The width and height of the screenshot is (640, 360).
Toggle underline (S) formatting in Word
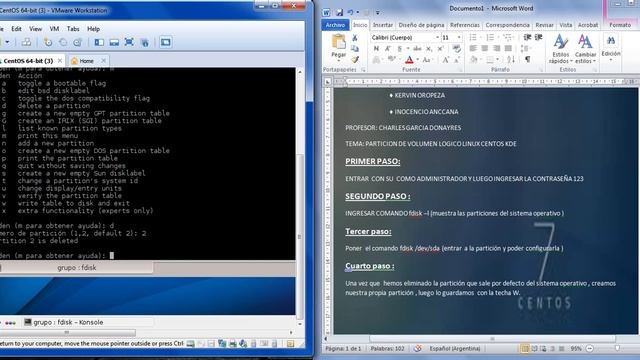400,49
